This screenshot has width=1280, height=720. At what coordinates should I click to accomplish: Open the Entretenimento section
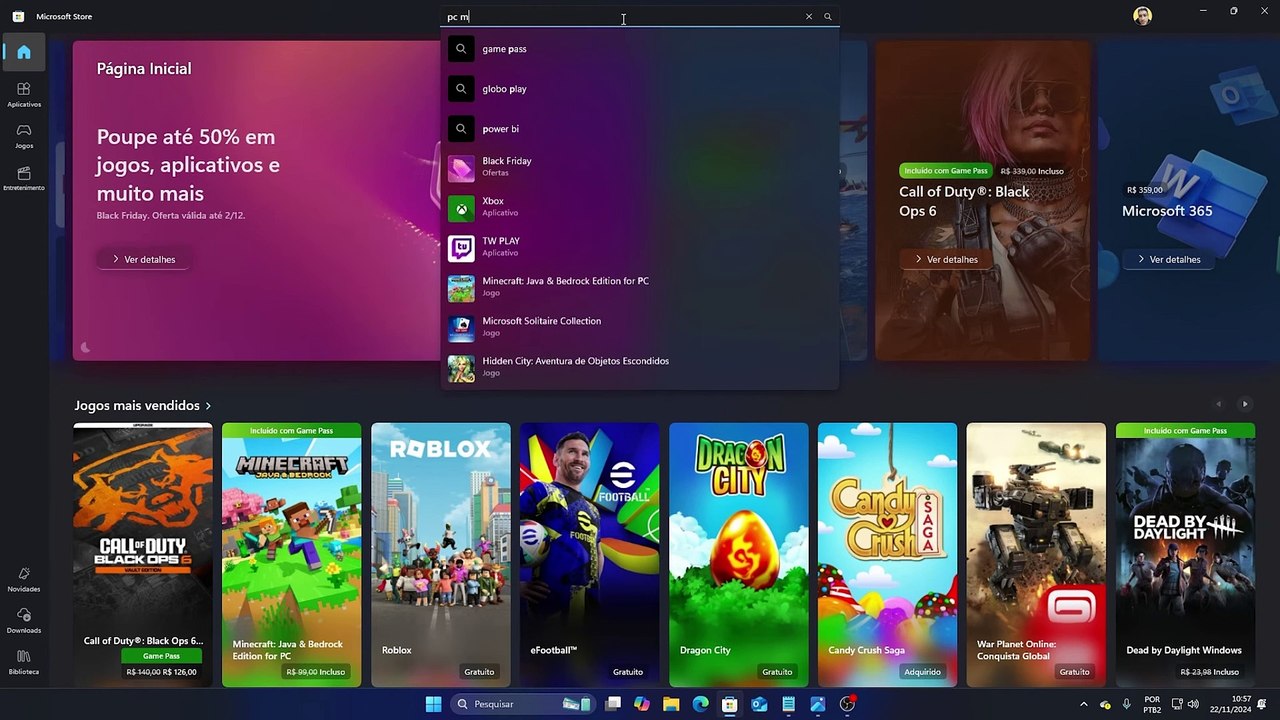[x=24, y=178]
